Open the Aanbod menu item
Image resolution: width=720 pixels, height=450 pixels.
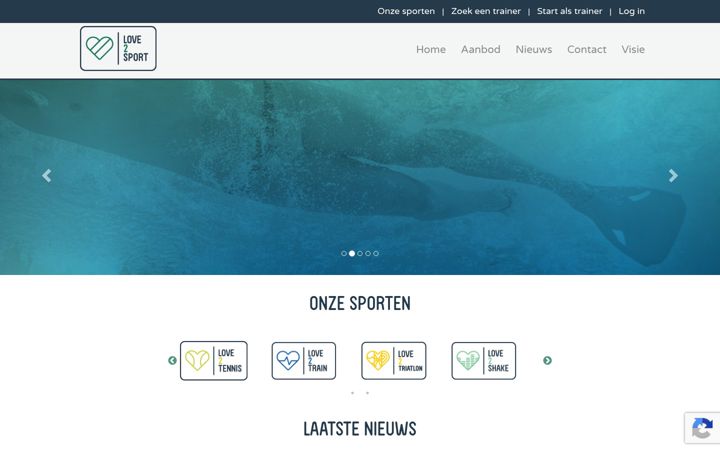(481, 50)
